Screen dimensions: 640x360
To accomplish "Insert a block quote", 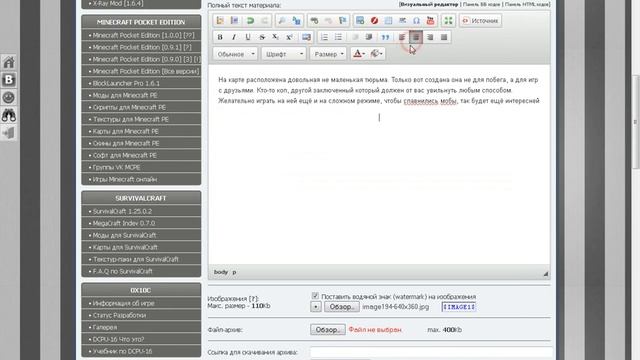I will tap(385, 37).
